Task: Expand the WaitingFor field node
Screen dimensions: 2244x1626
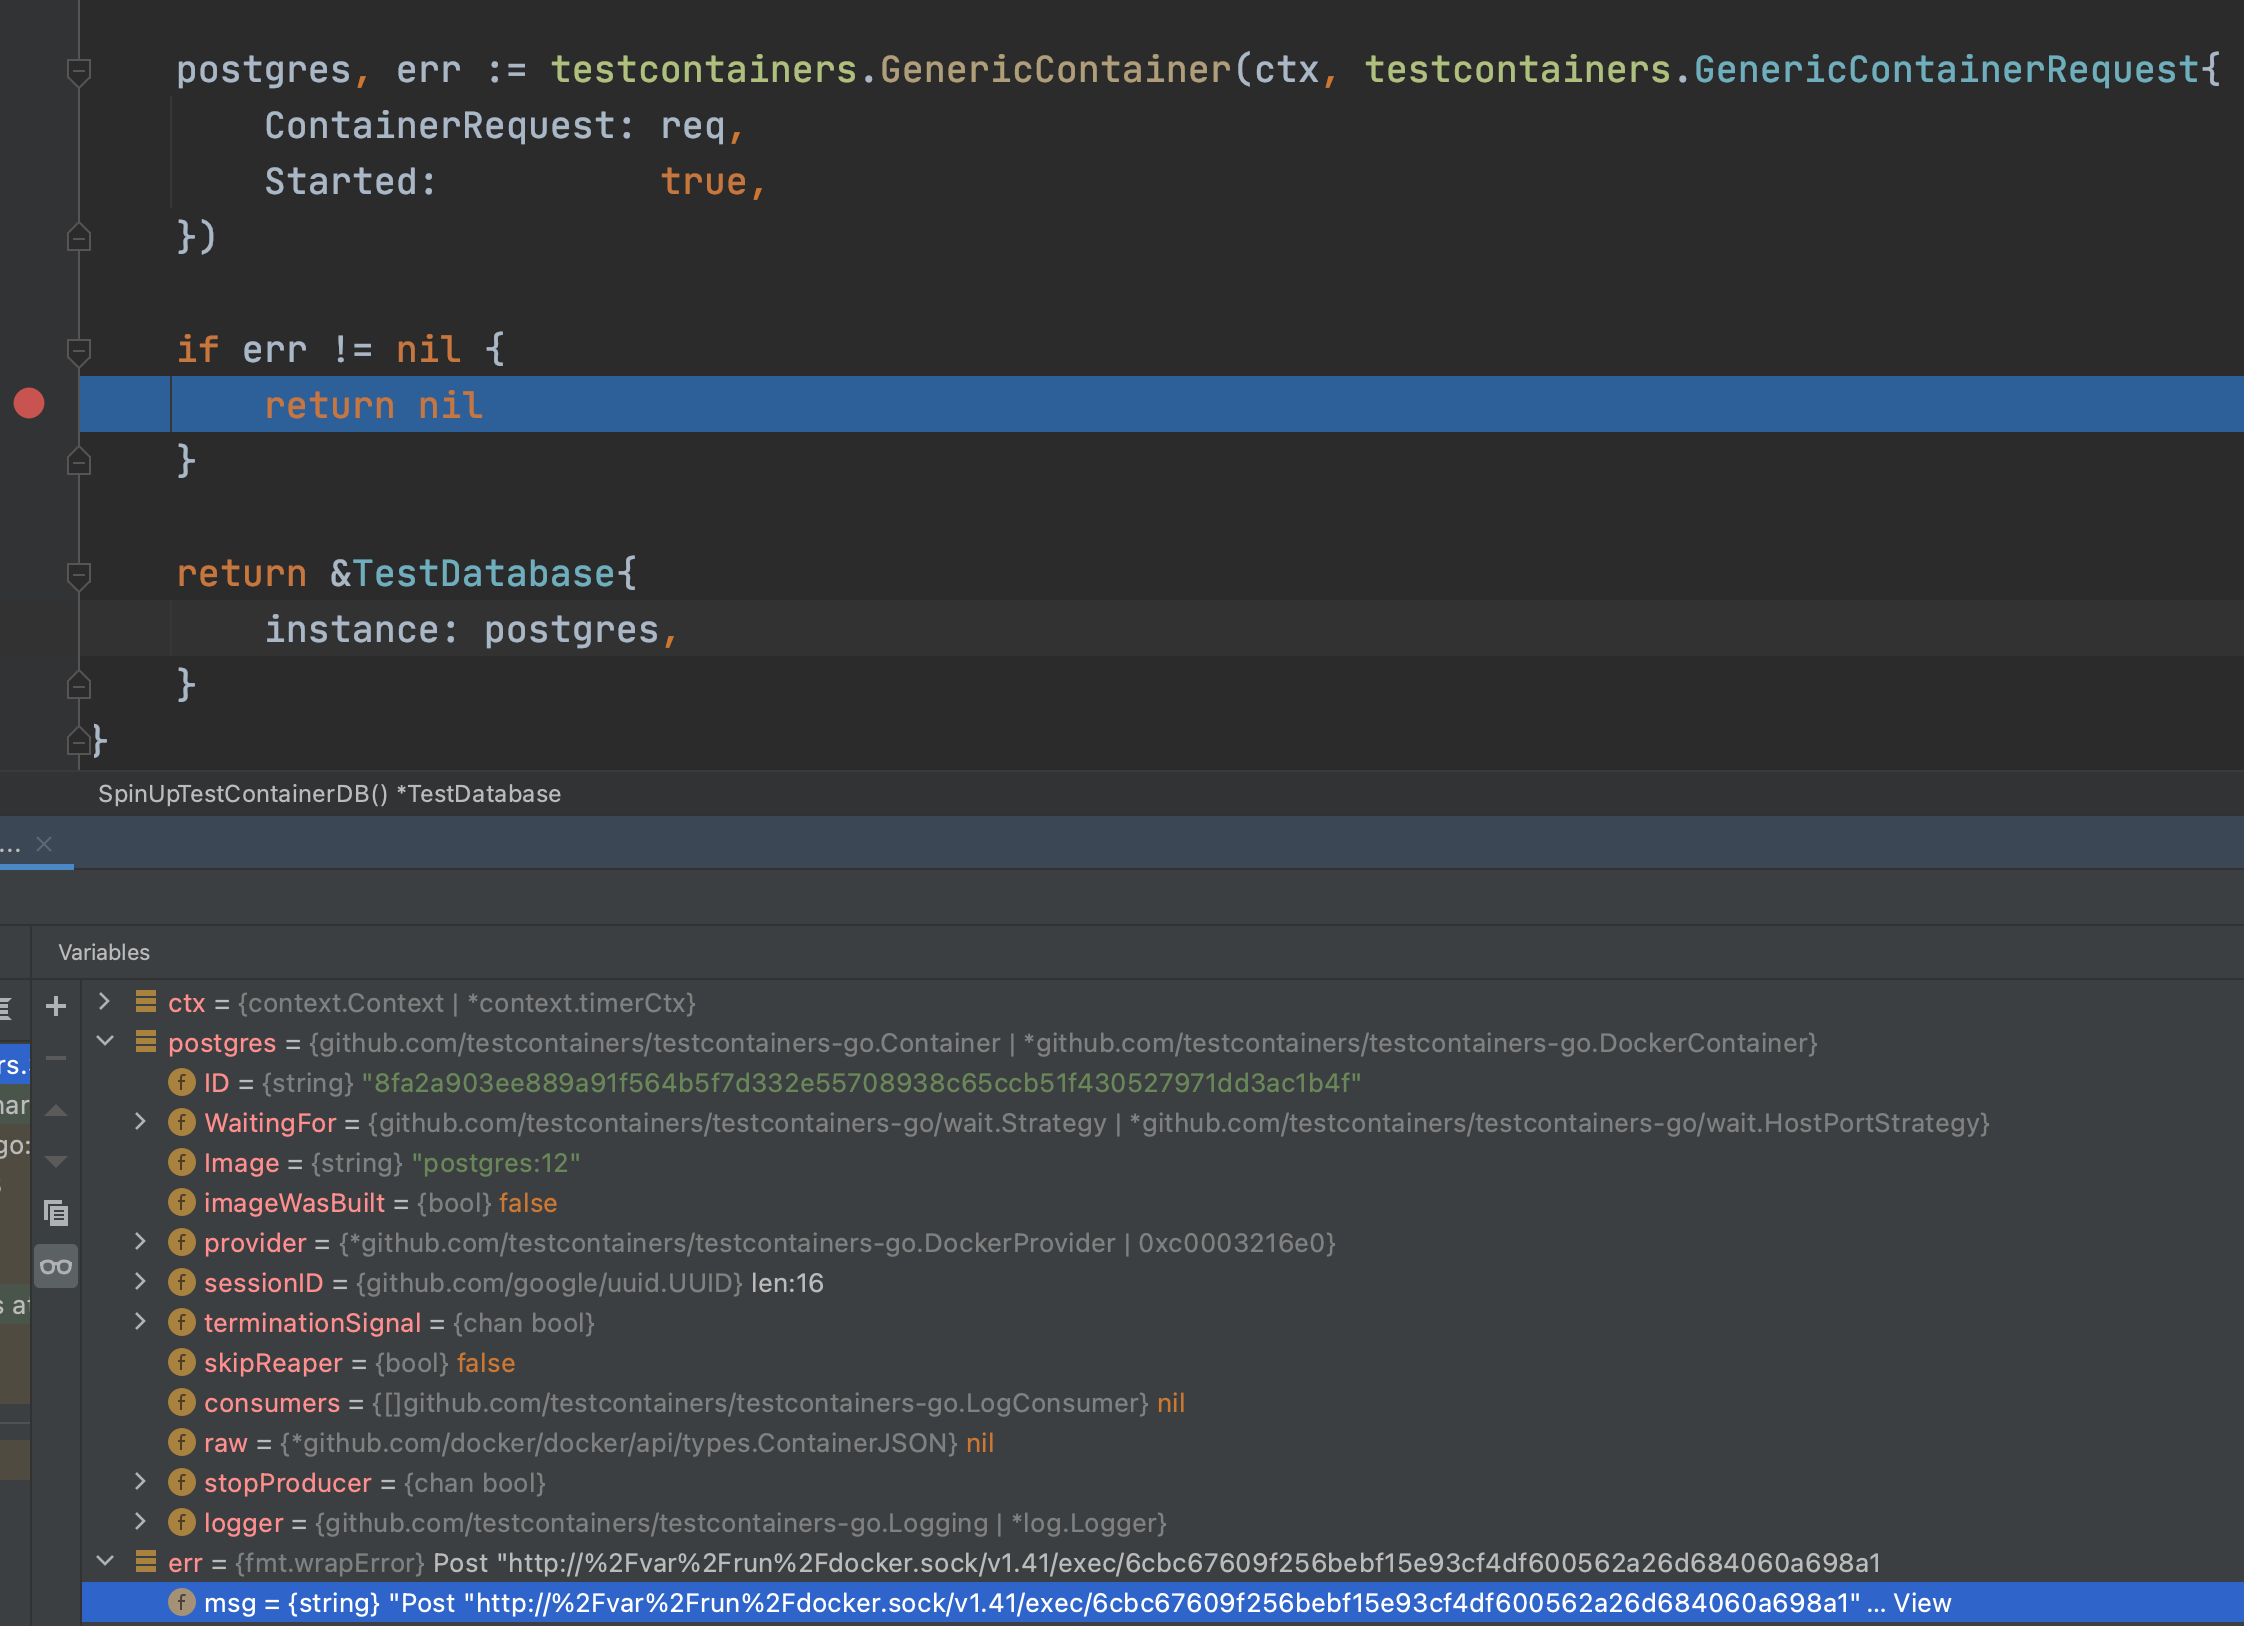Action: tap(140, 1122)
